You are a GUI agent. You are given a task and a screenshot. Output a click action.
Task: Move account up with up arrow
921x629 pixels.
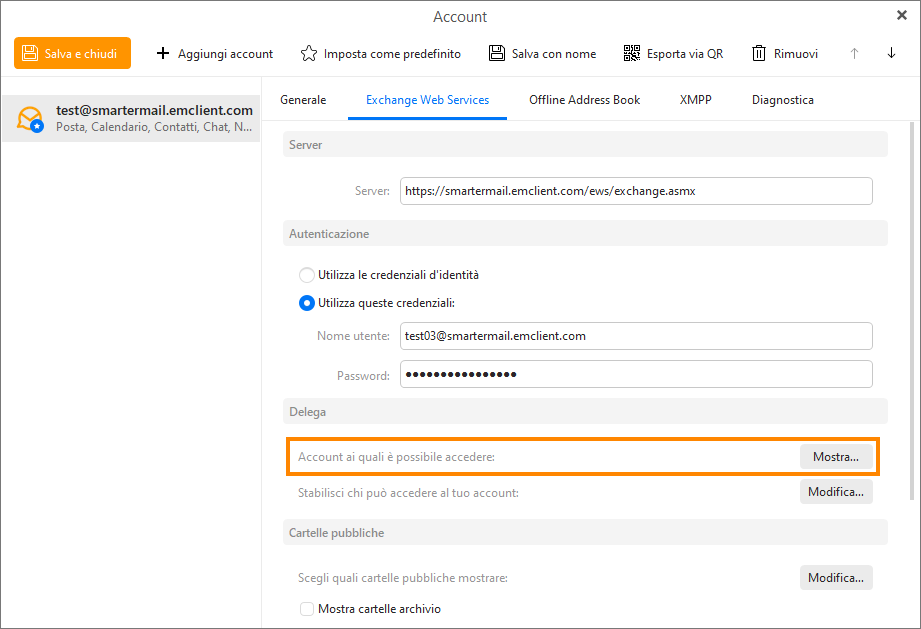(854, 53)
